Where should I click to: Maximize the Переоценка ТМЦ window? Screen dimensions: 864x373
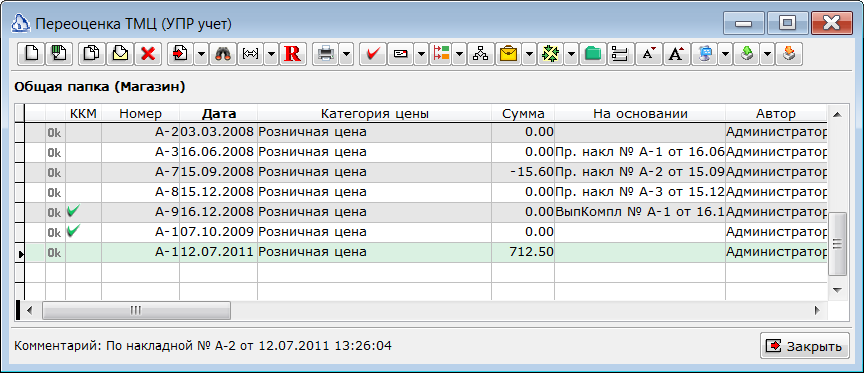point(787,23)
